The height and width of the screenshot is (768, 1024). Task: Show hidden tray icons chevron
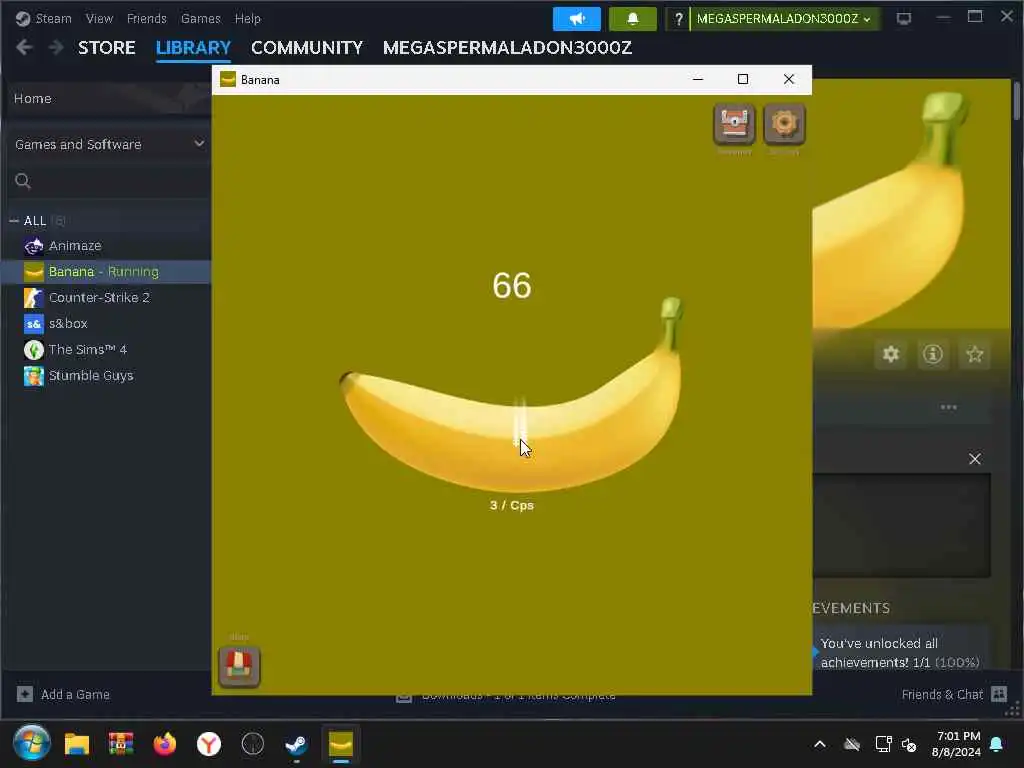coord(820,744)
